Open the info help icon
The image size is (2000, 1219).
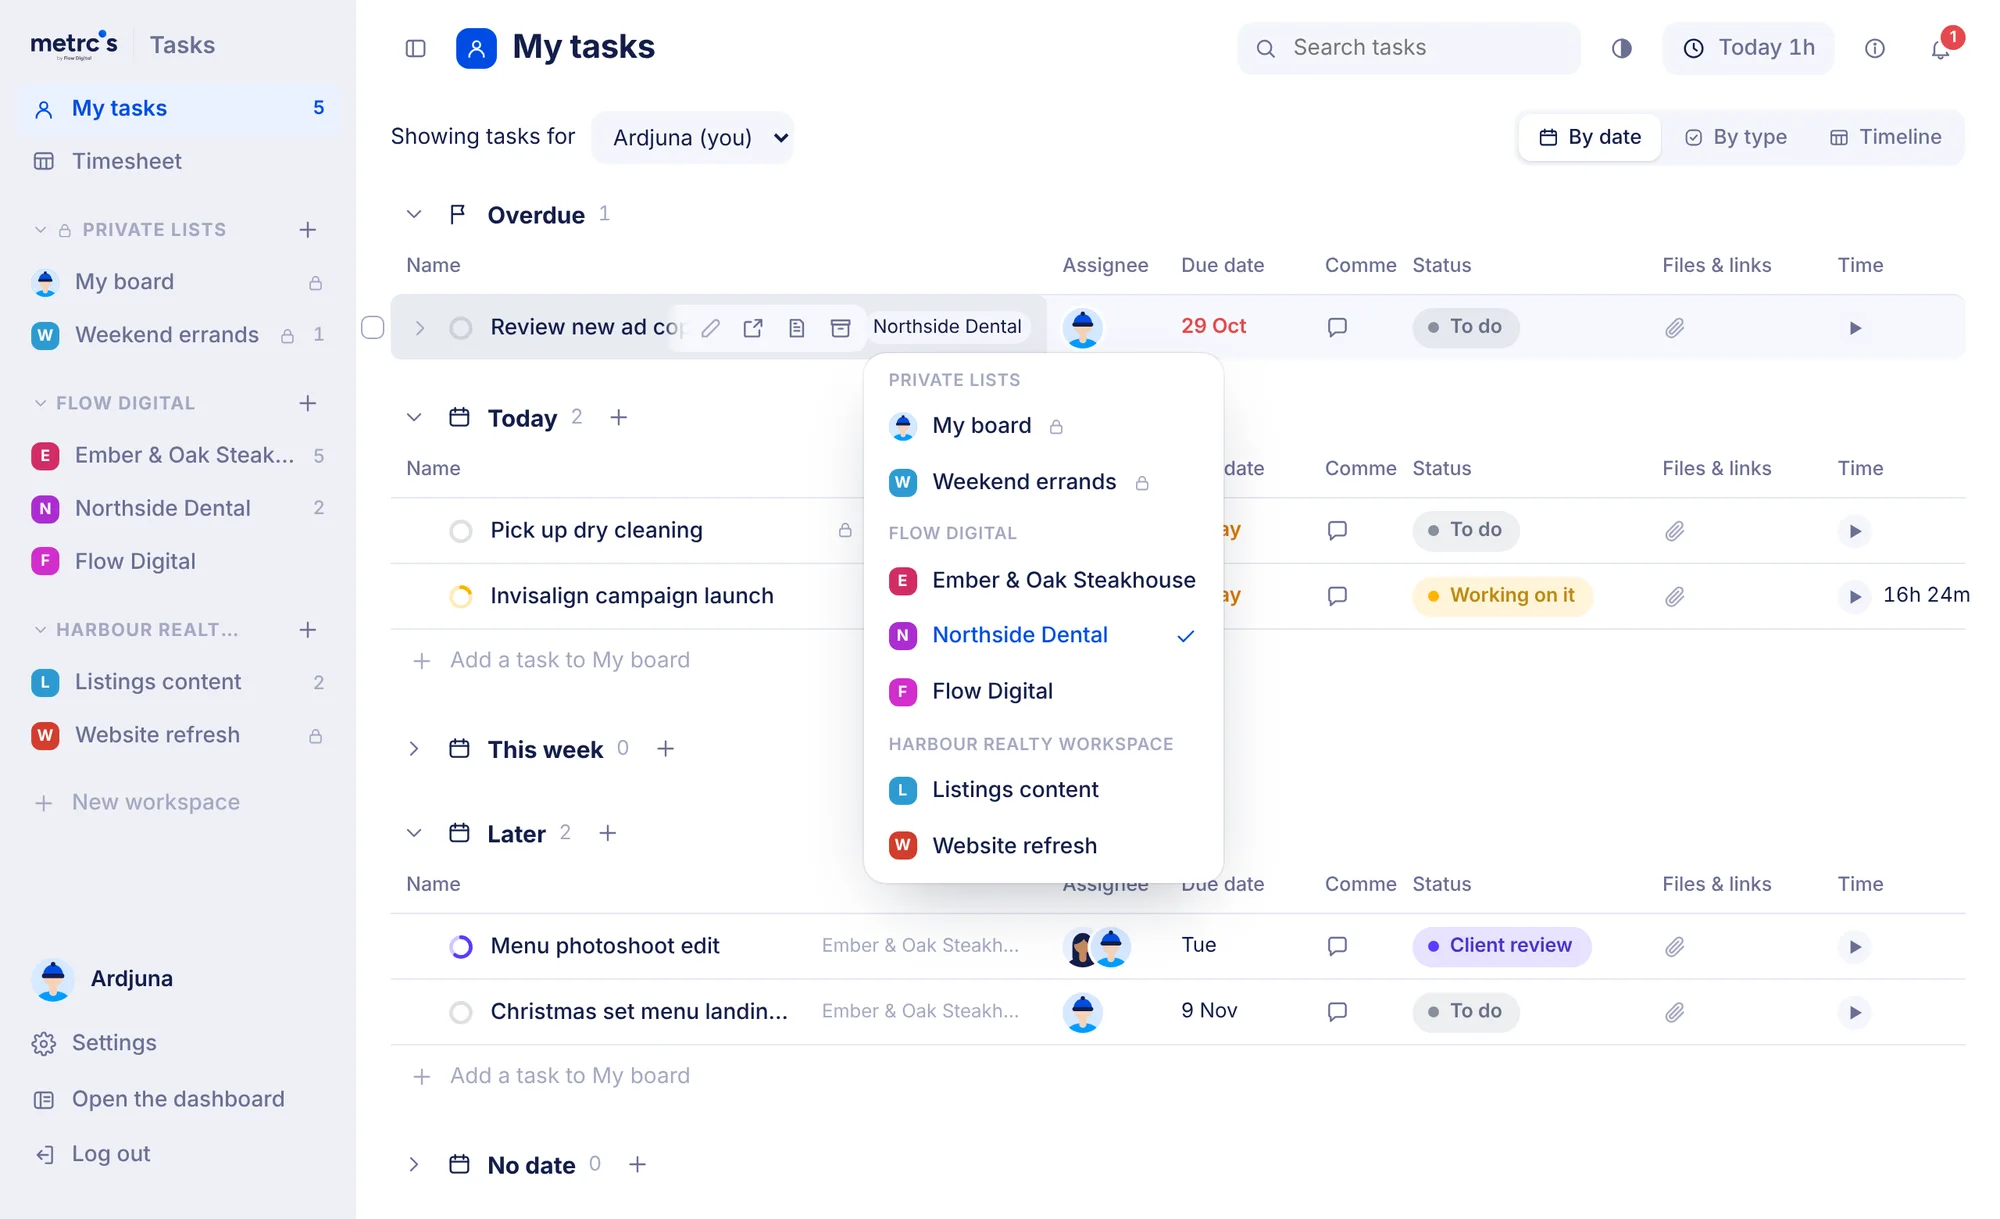[1875, 48]
